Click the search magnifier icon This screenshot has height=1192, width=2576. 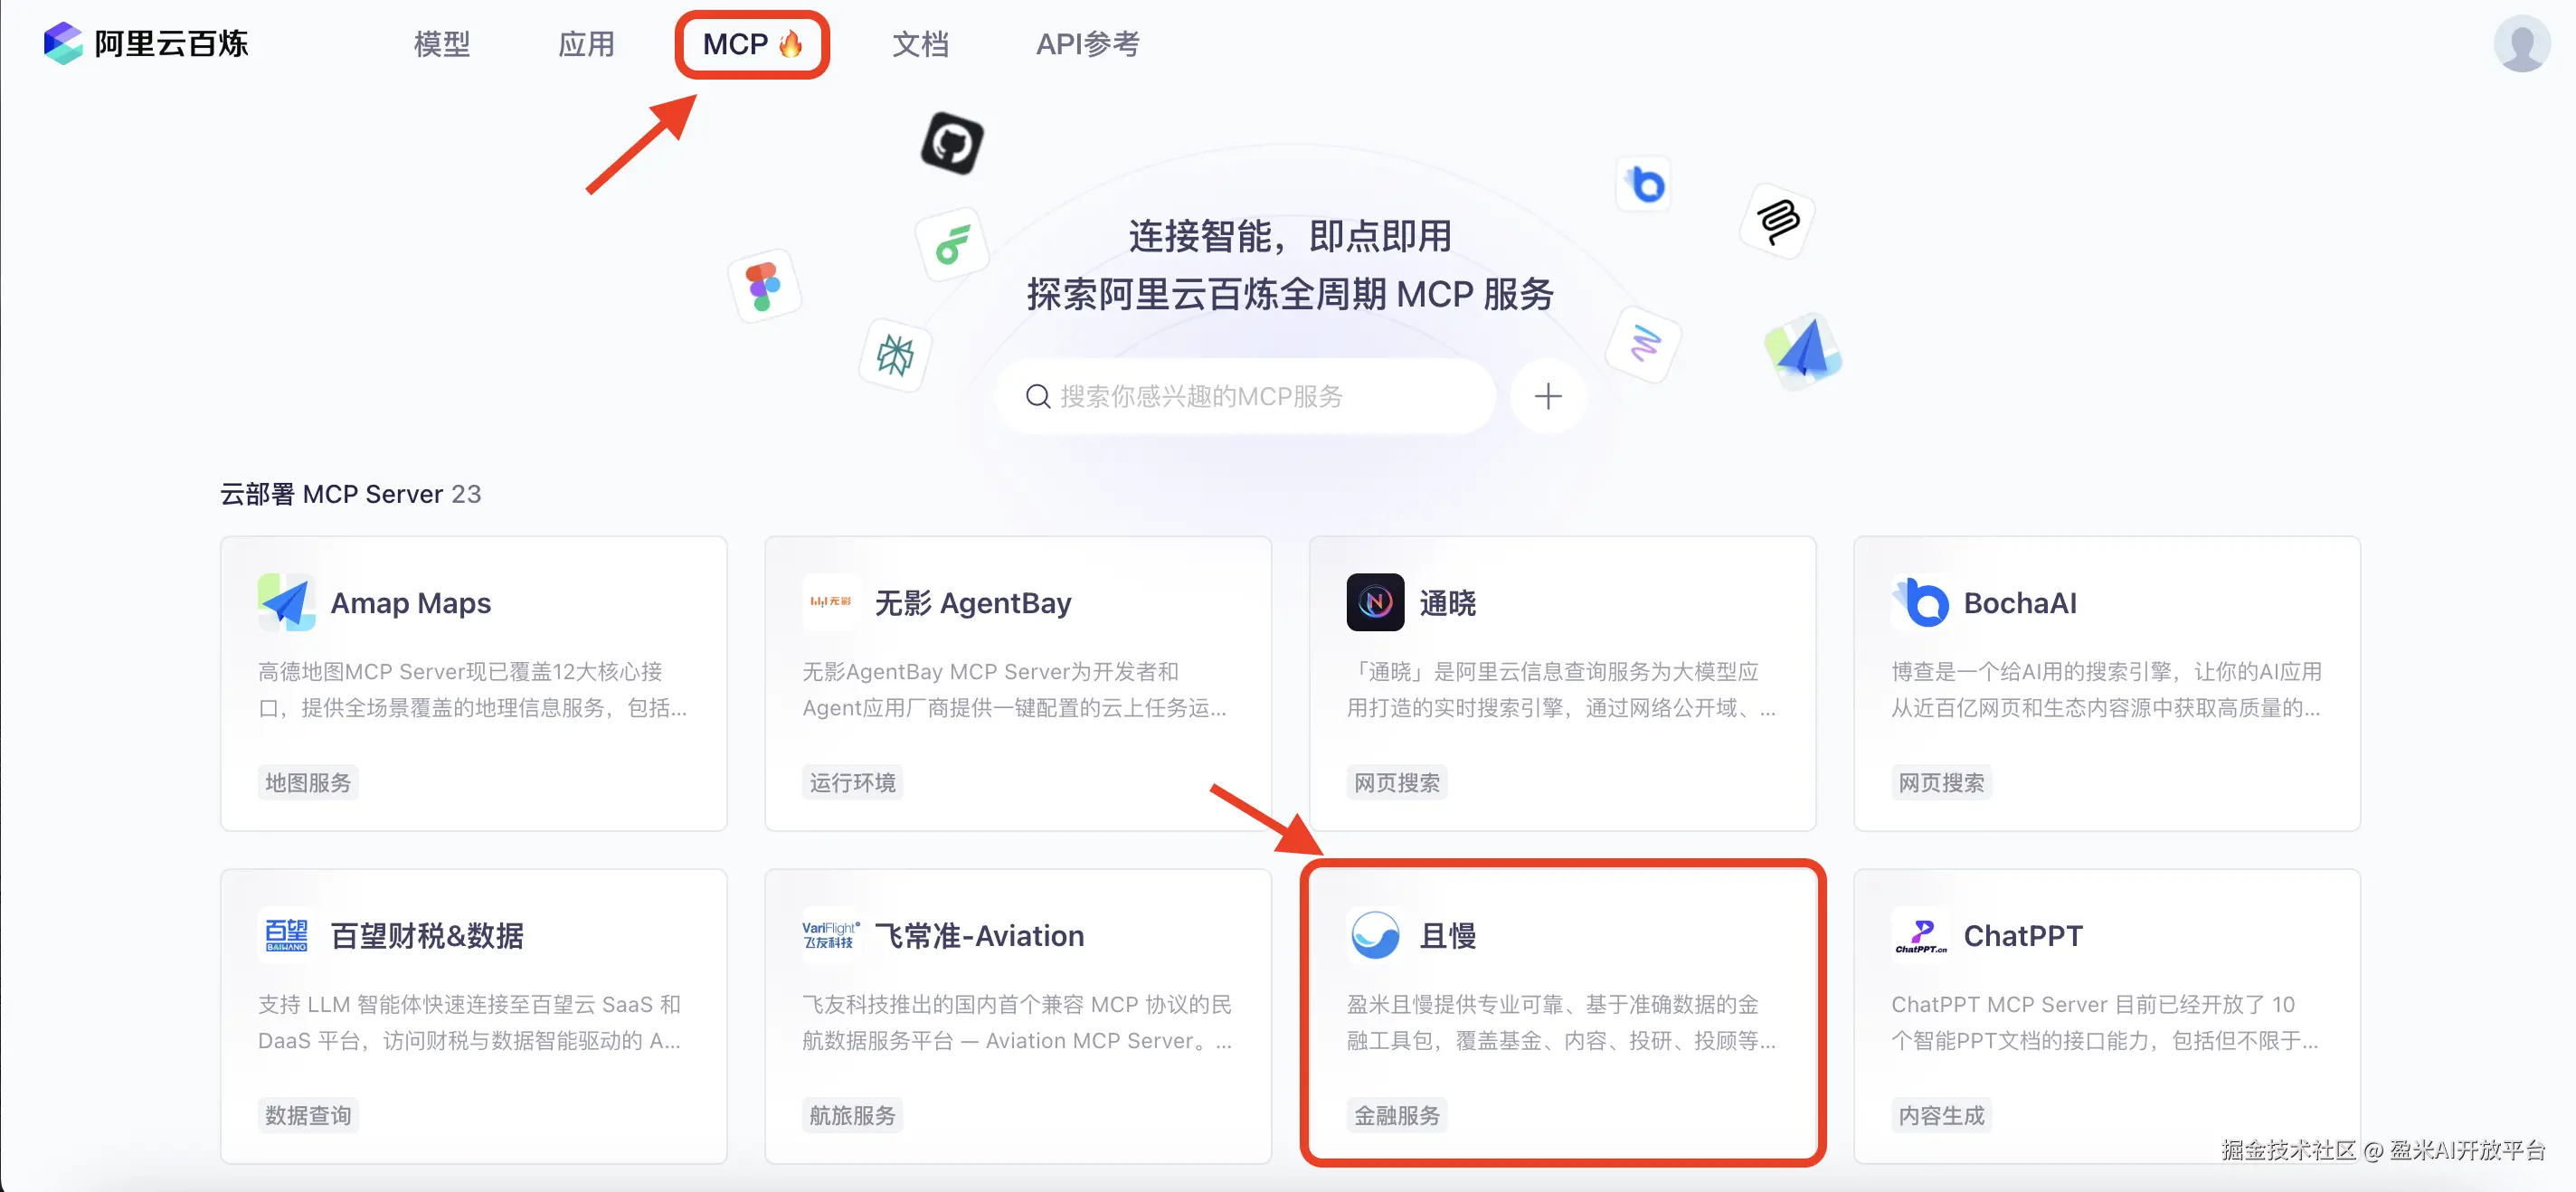(1038, 396)
